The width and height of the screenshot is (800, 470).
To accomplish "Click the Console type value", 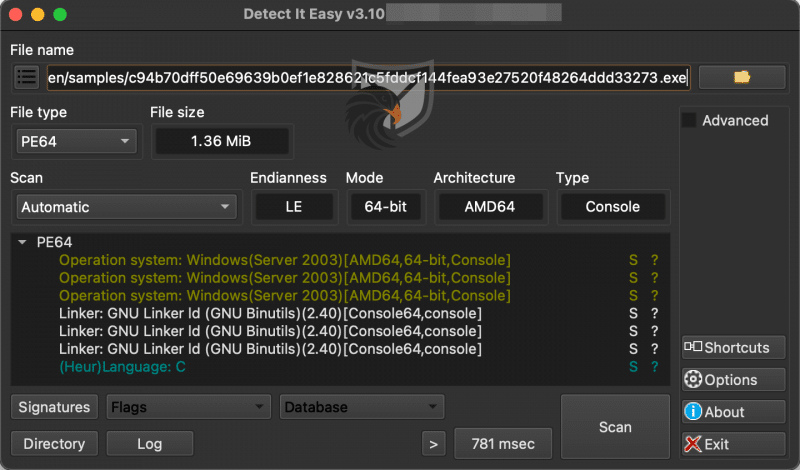I will click(613, 207).
